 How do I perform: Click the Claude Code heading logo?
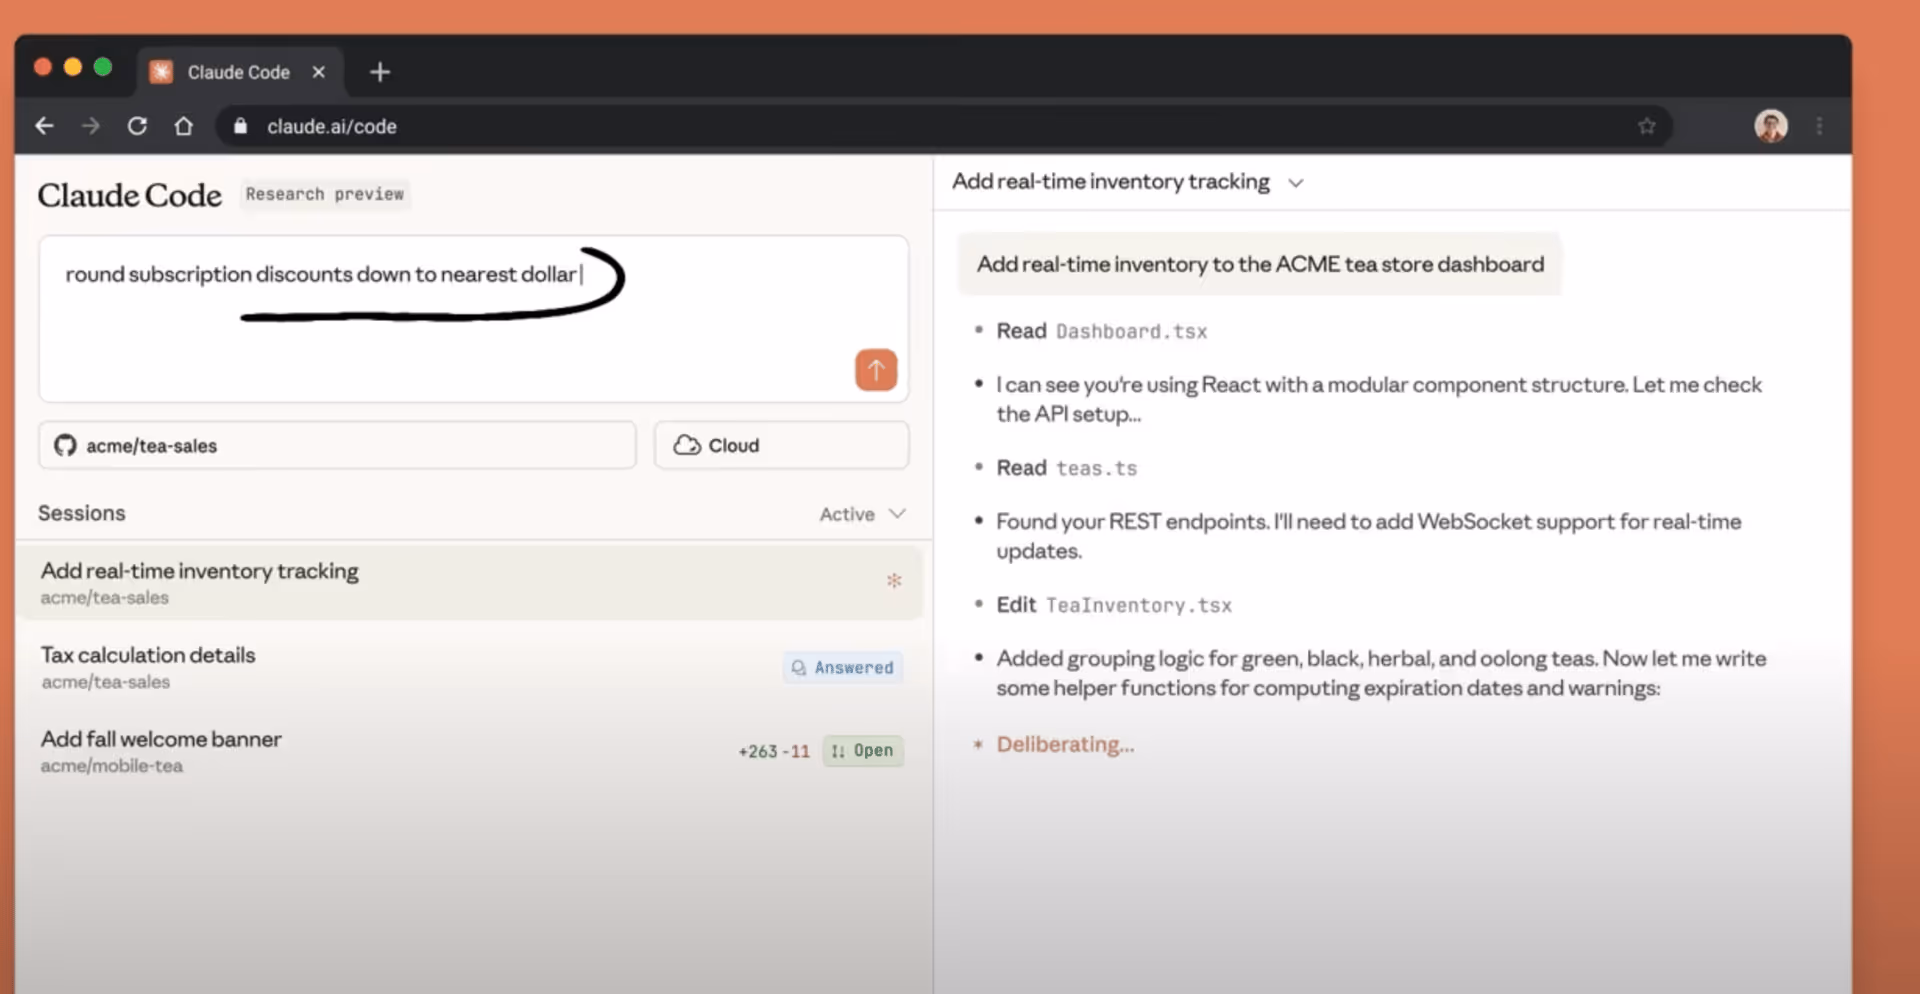(130, 195)
